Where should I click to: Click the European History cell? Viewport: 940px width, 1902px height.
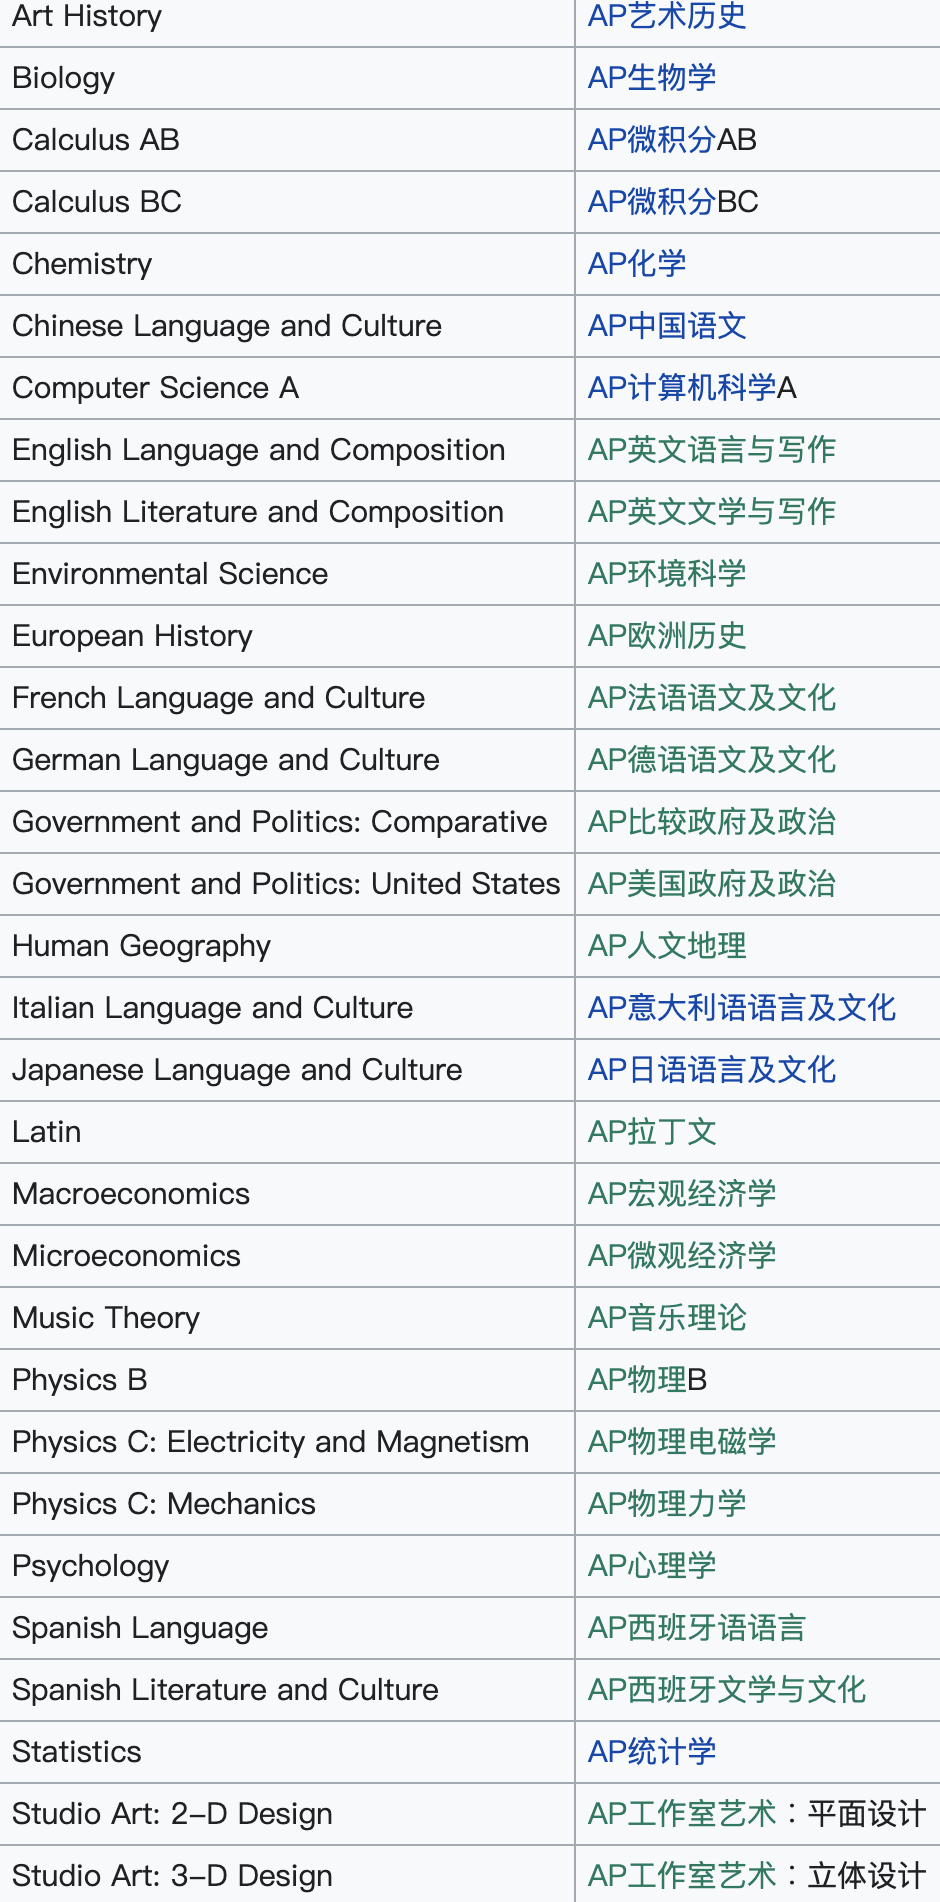tap(287, 636)
